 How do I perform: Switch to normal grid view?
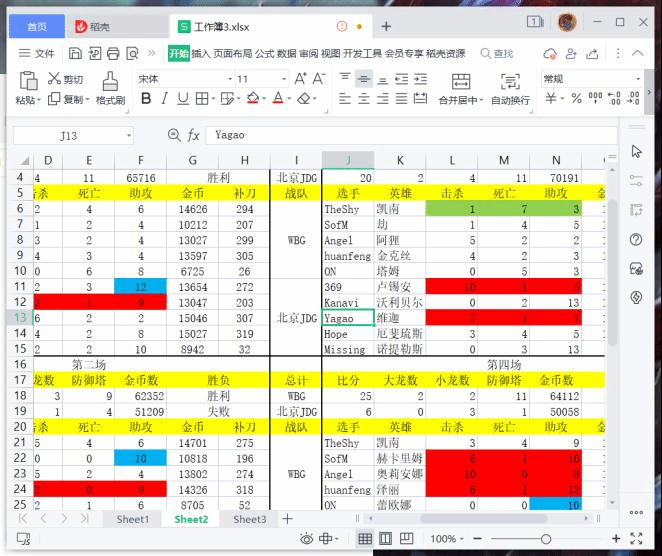[365, 539]
